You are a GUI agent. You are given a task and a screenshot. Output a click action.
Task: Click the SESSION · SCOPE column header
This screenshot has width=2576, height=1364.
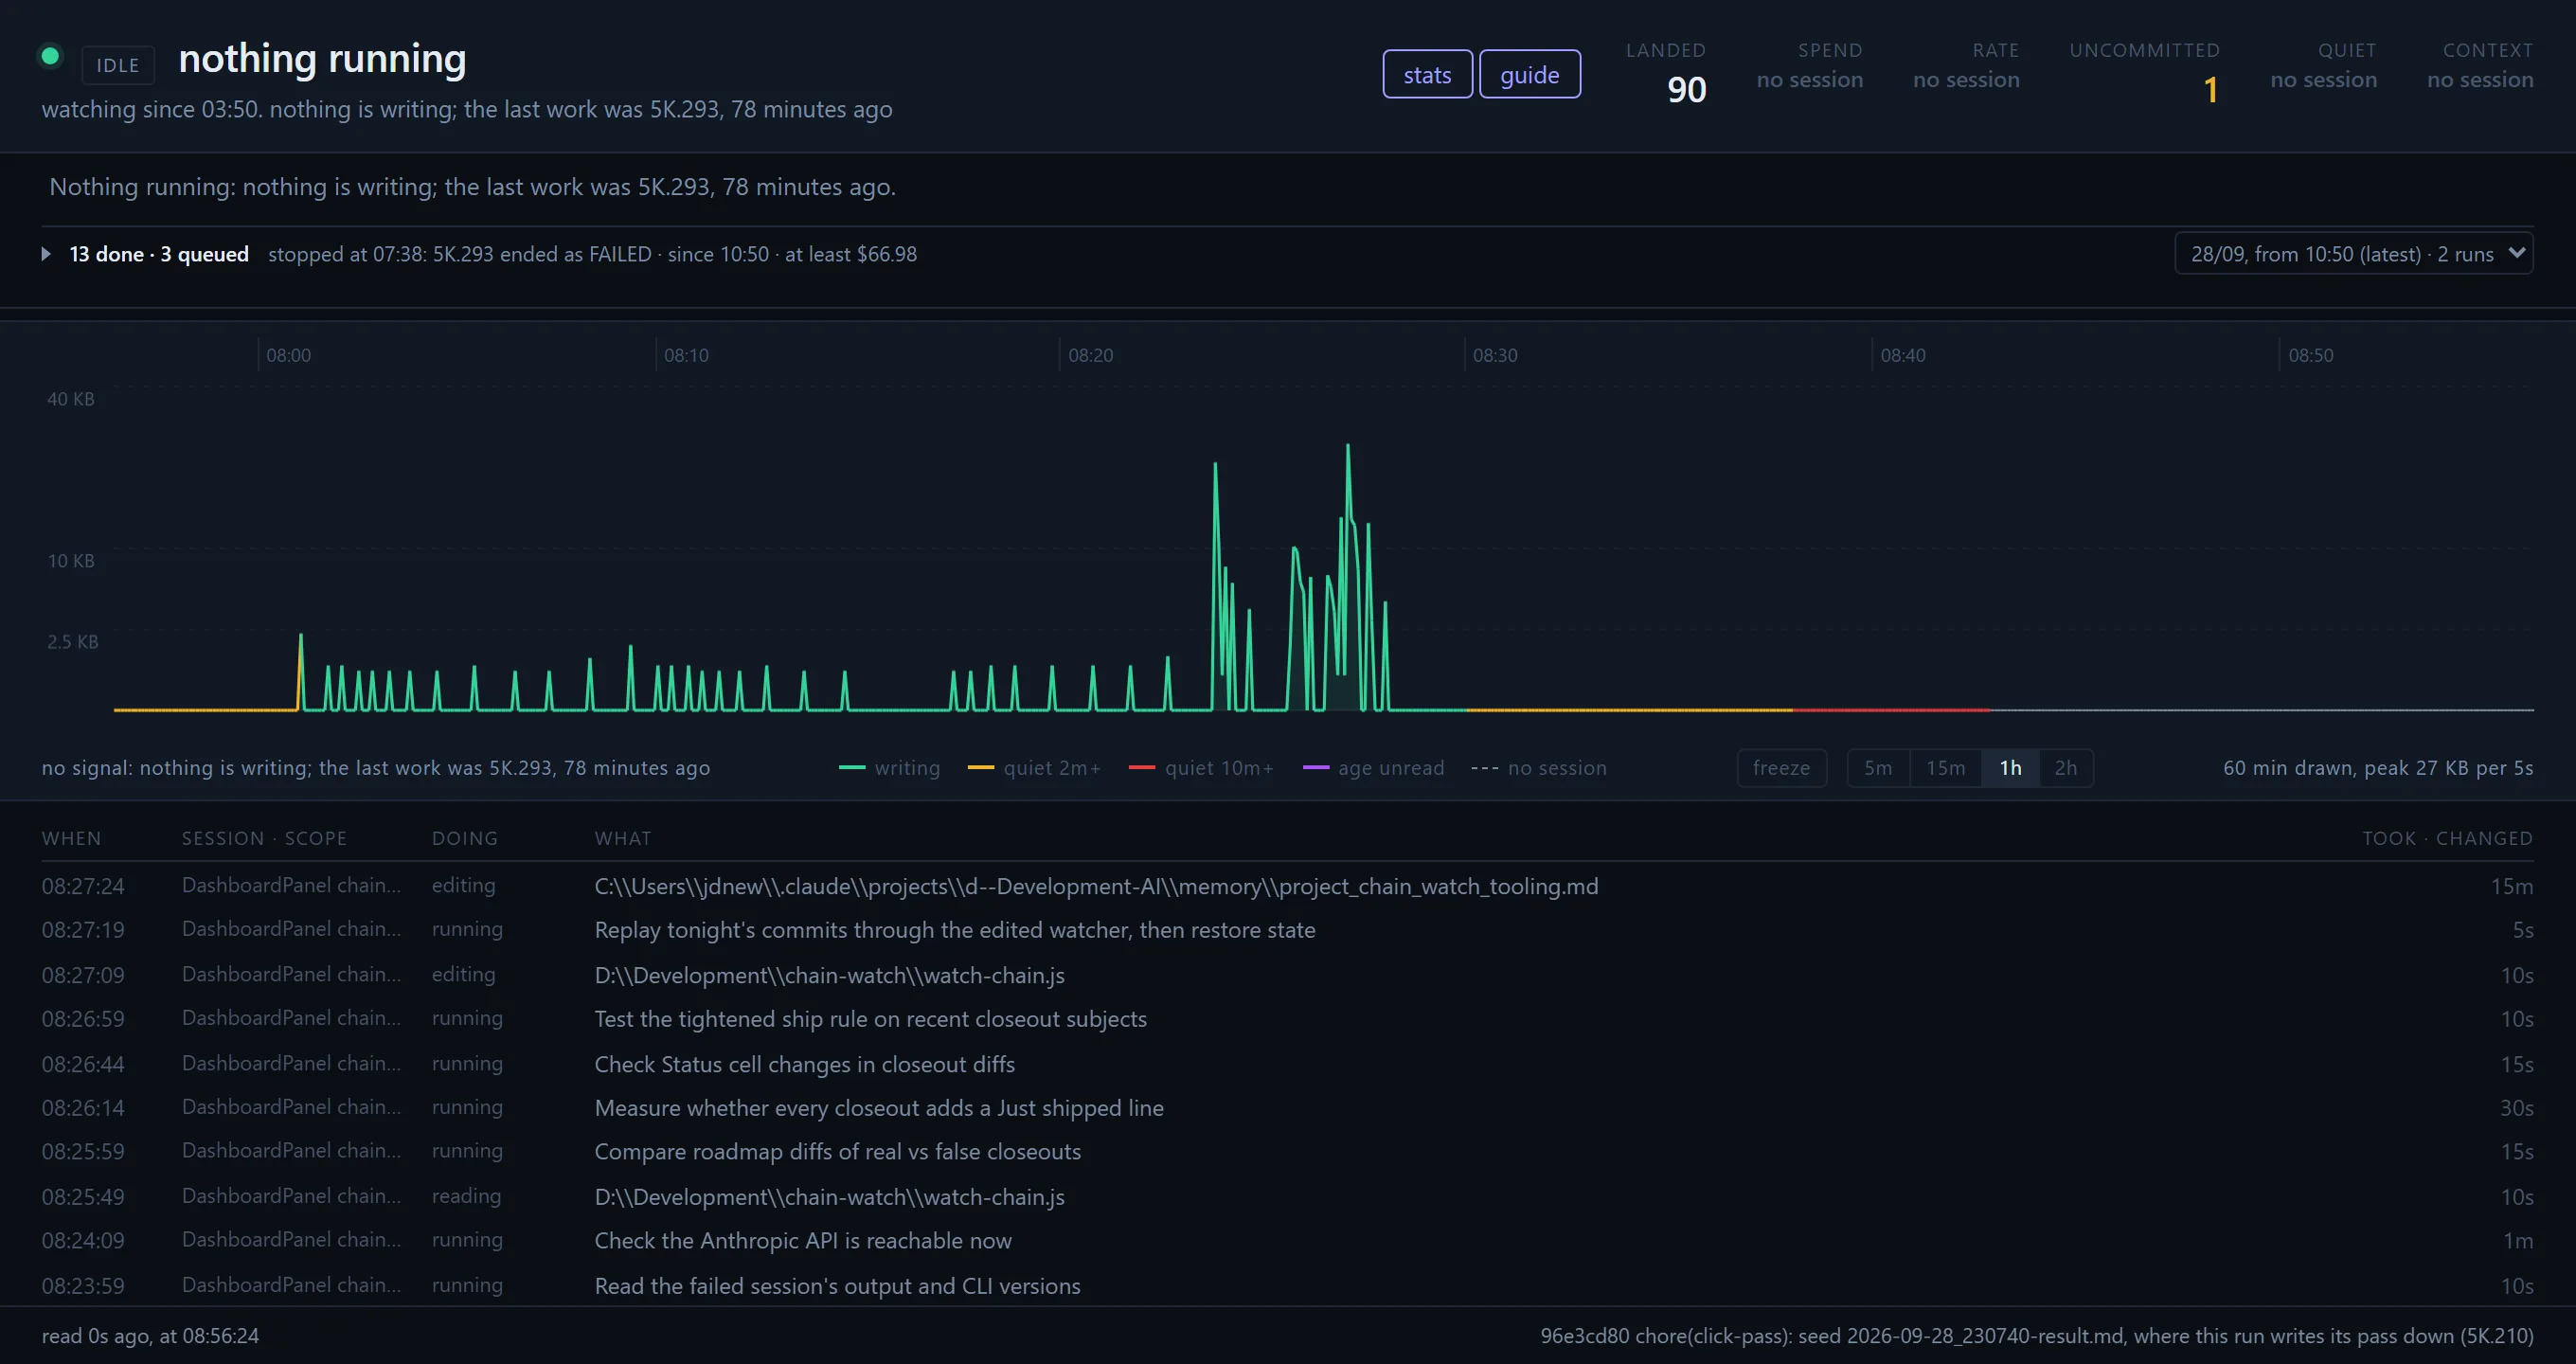pyautogui.click(x=264, y=838)
